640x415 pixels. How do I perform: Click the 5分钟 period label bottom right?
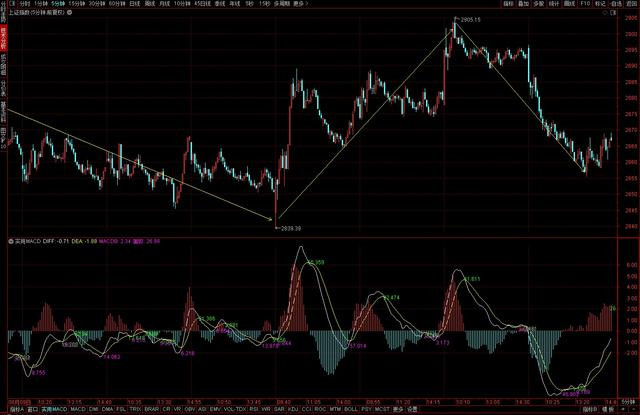pyautogui.click(x=629, y=402)
